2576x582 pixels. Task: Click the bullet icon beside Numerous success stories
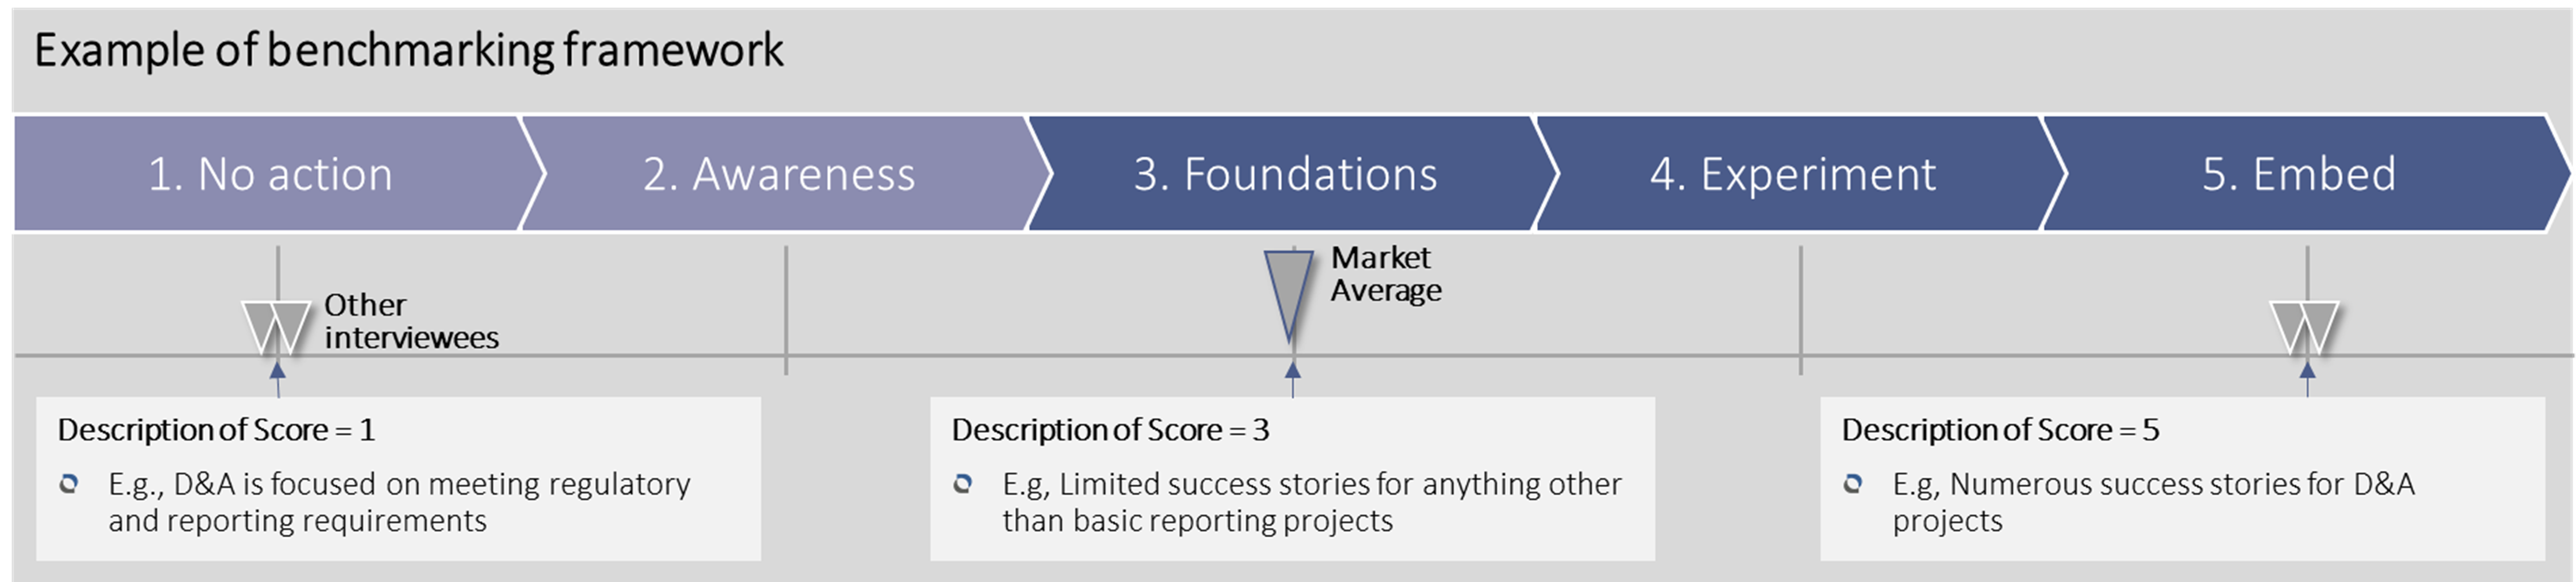1852,484
